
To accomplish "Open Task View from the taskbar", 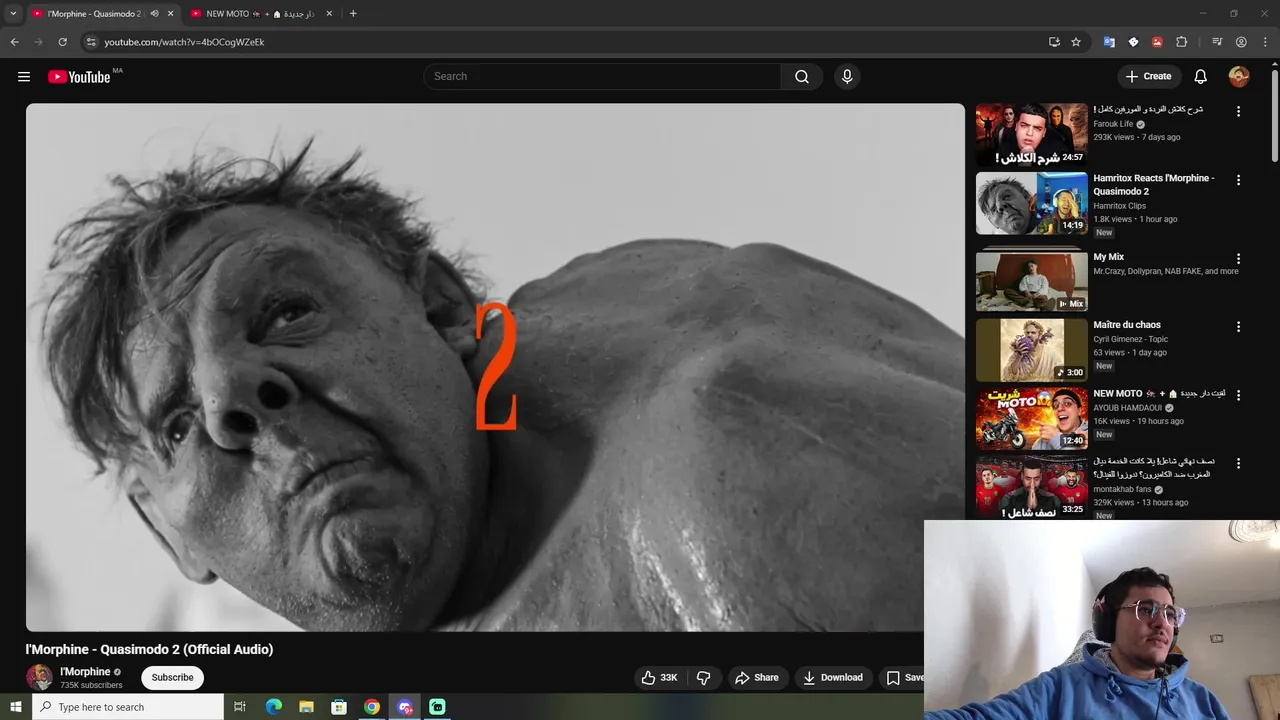I will coord(240,707).
